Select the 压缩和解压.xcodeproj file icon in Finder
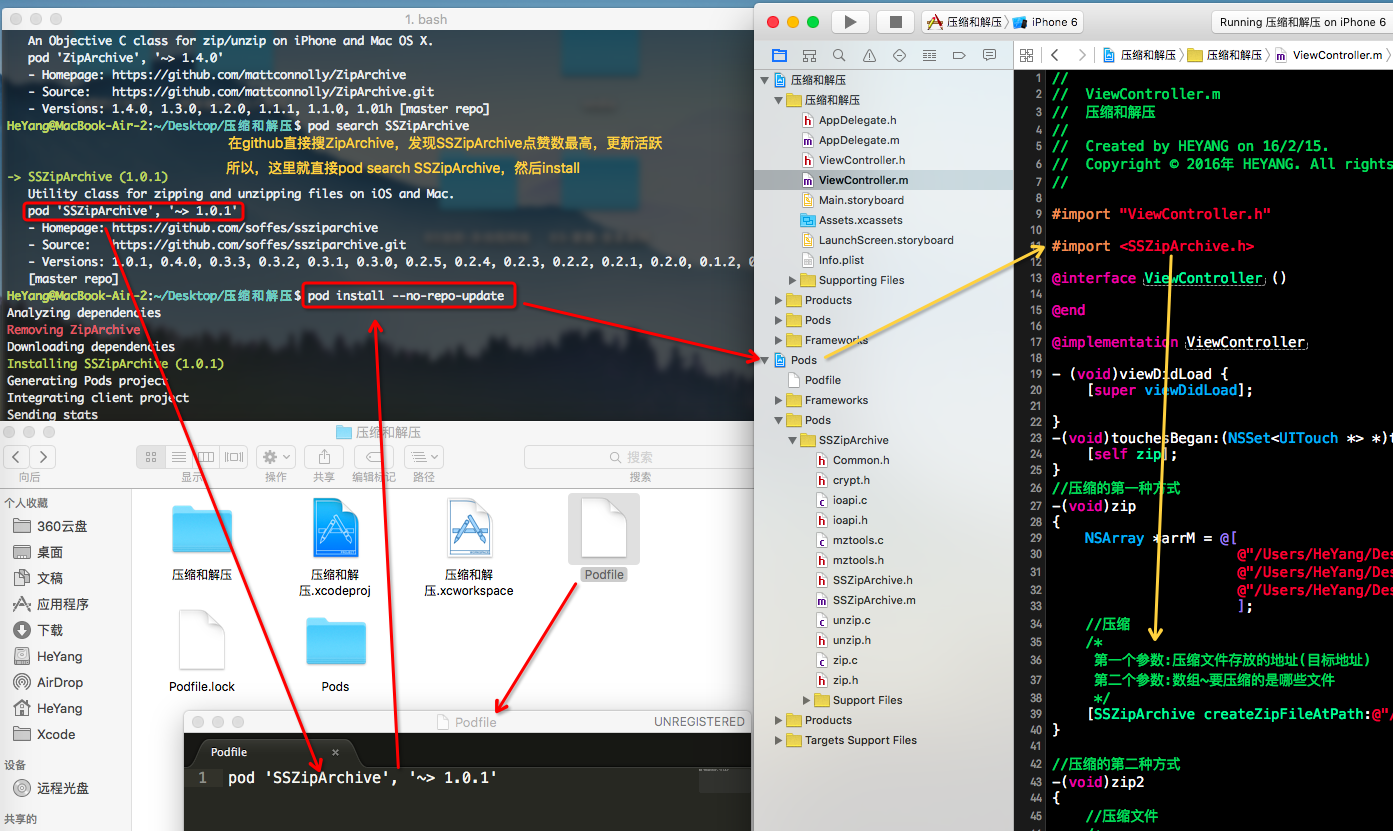Screen dimensions: 1393x831 [x=335, y=528]
